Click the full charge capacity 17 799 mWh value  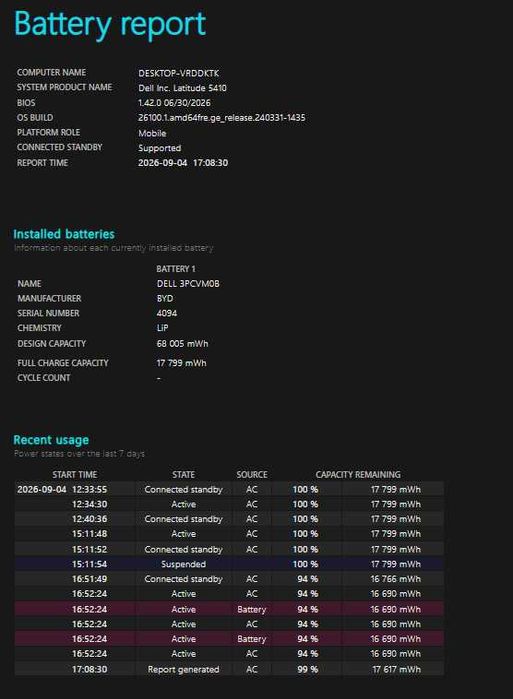pos(181,363)
